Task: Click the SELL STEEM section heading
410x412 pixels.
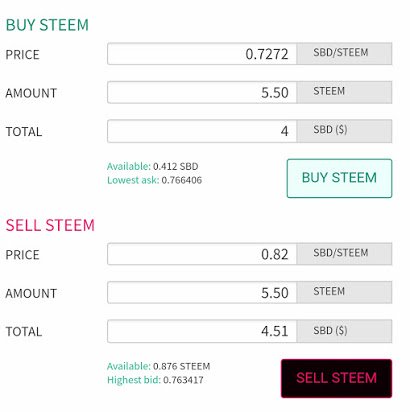Action: tap(50, 225)
